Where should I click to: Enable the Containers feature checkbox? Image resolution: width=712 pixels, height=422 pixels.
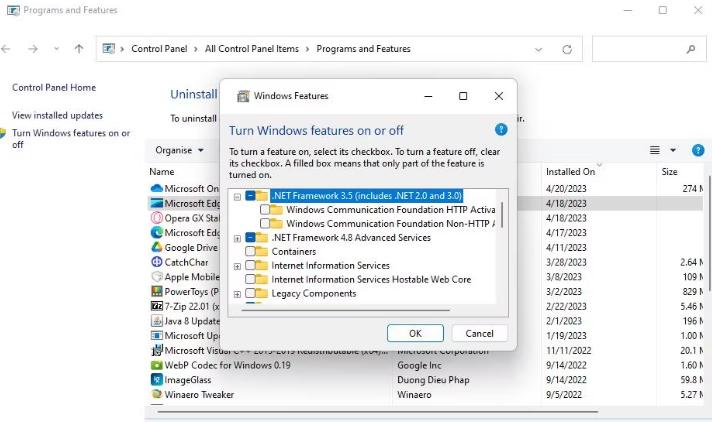coord(250,251)
